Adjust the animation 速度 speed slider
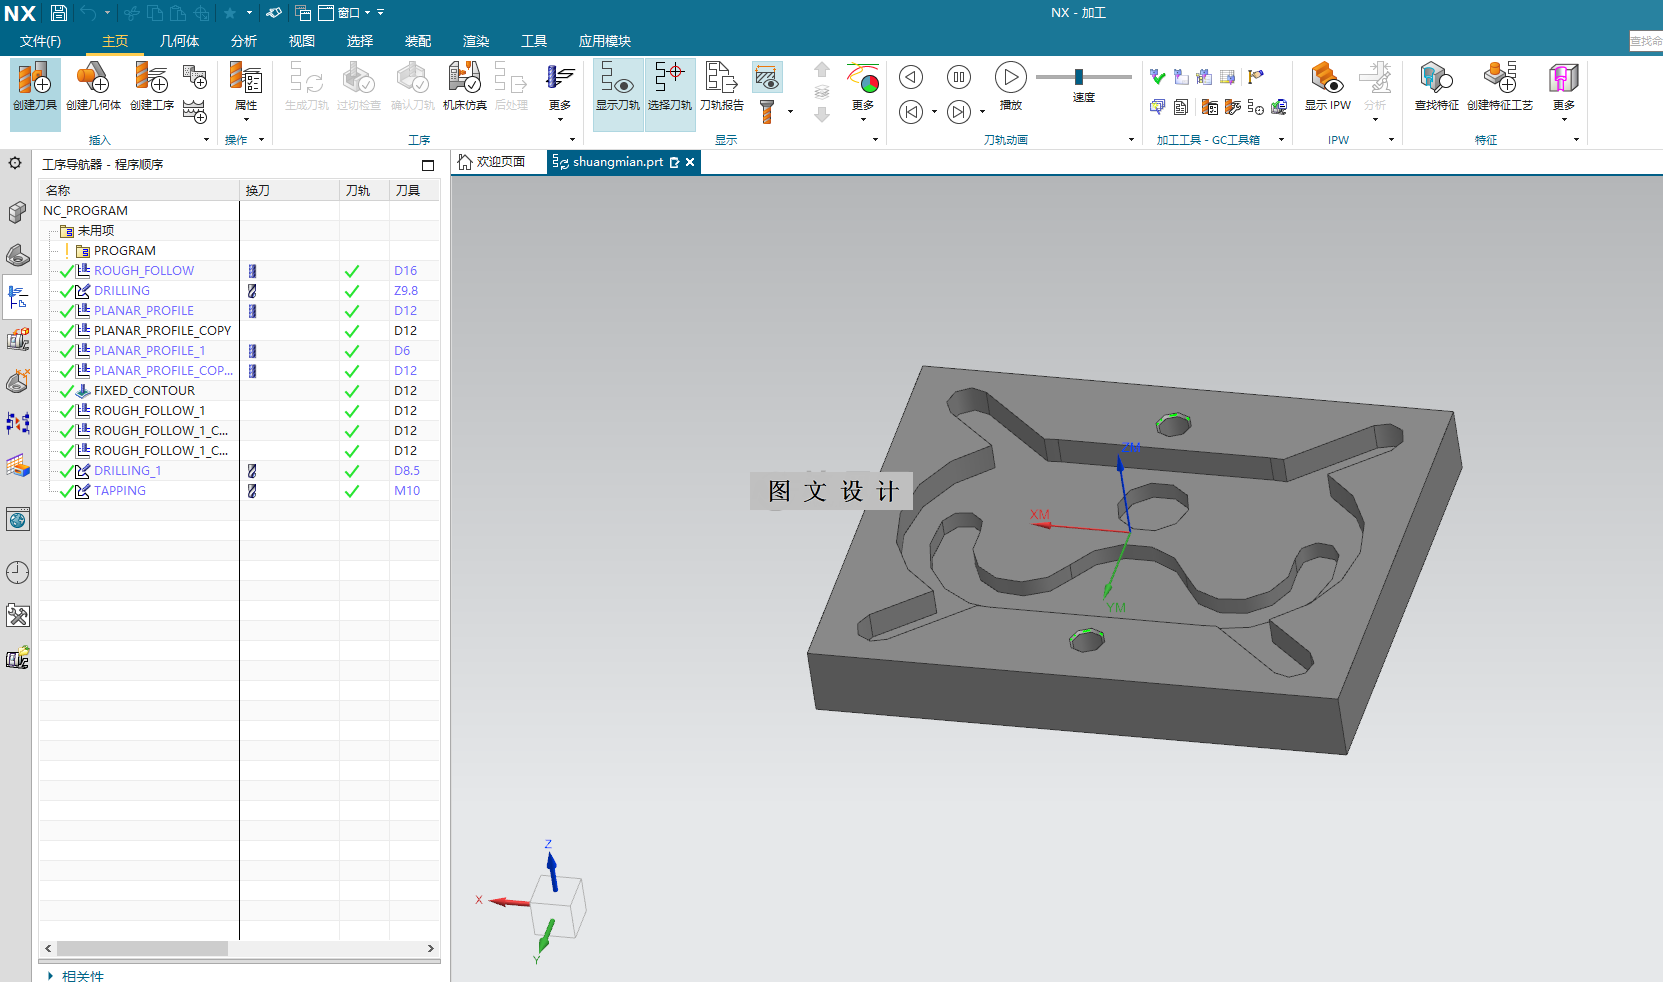The height and width of the screenshot is (982, 1663). point(1079,77)
